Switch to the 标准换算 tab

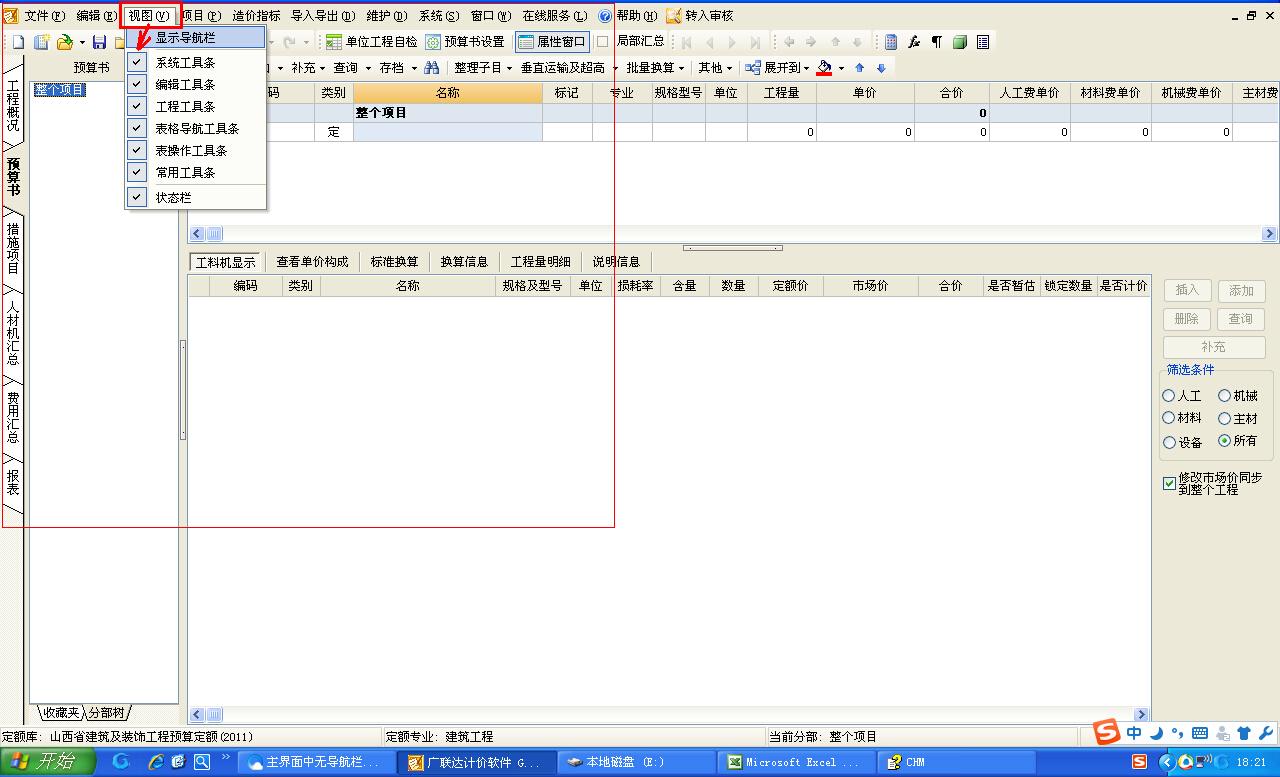(x=394, y=262)
